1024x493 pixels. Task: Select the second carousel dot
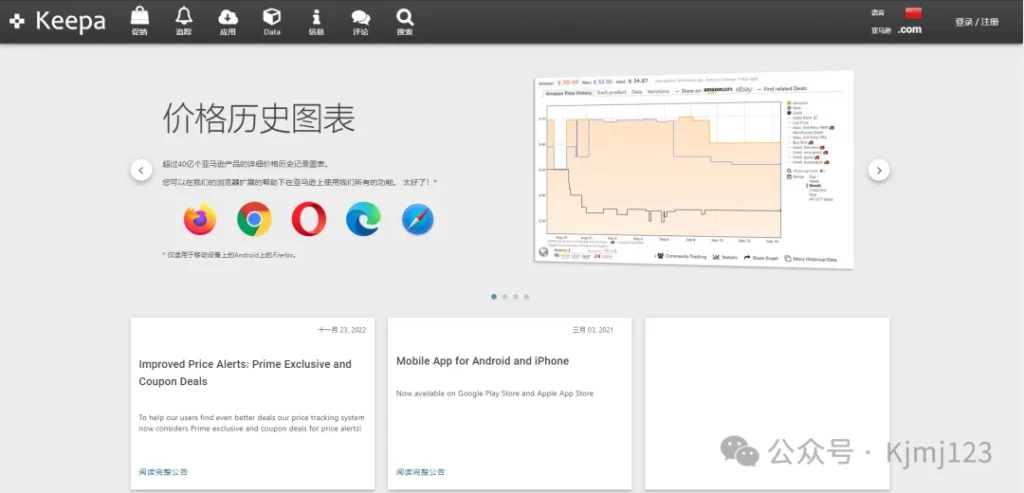pos(504,296)
